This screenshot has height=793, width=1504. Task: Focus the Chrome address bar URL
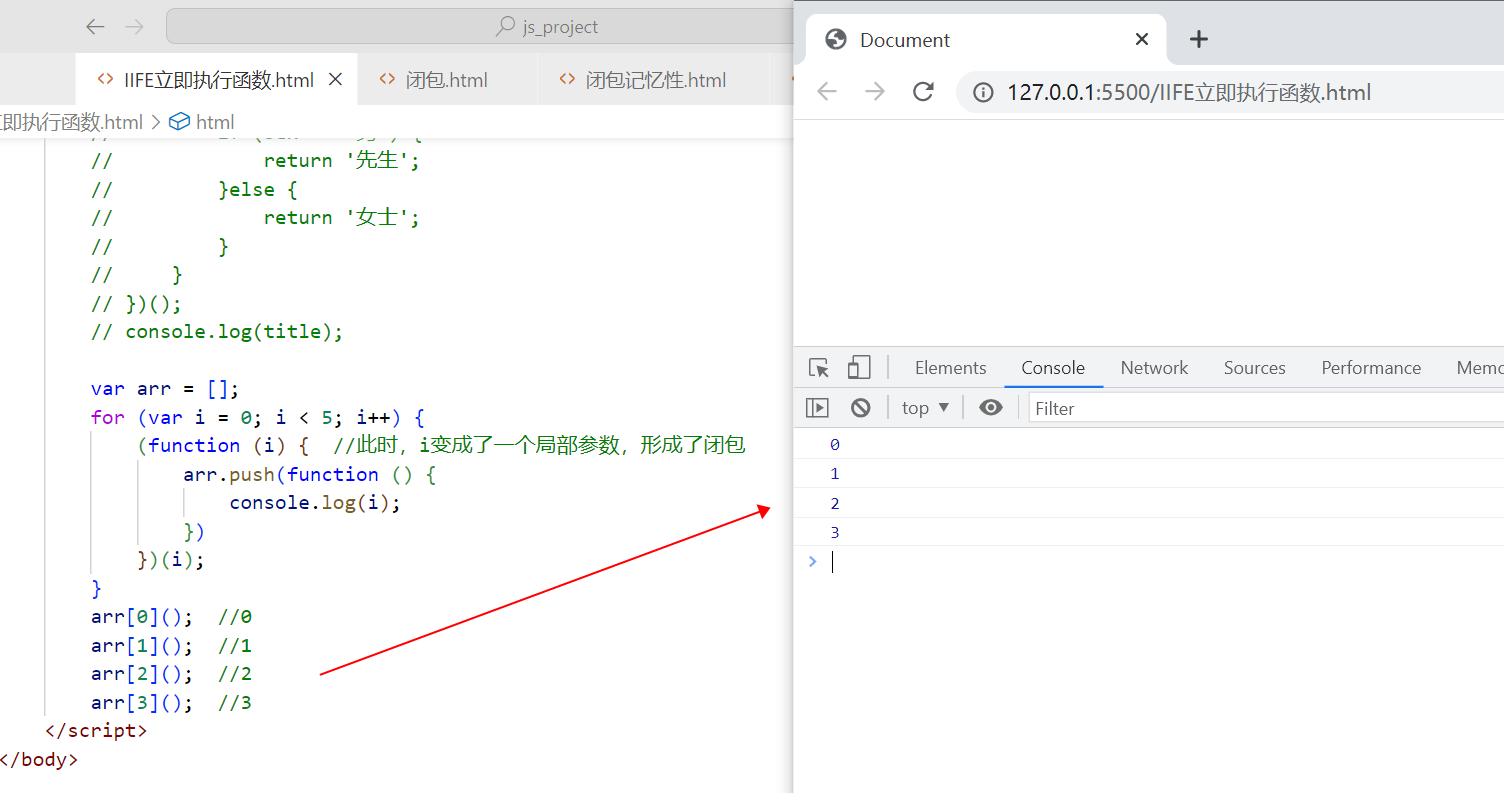pyautogui.click(x=1189, y=93)
